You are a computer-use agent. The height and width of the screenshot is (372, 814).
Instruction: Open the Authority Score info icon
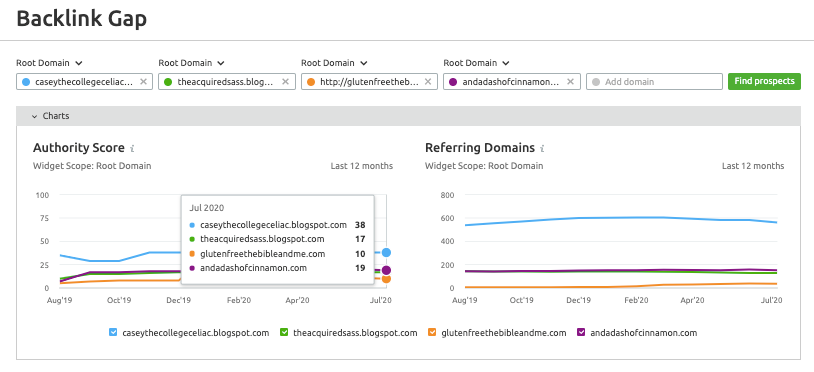[x=132, y=148]
